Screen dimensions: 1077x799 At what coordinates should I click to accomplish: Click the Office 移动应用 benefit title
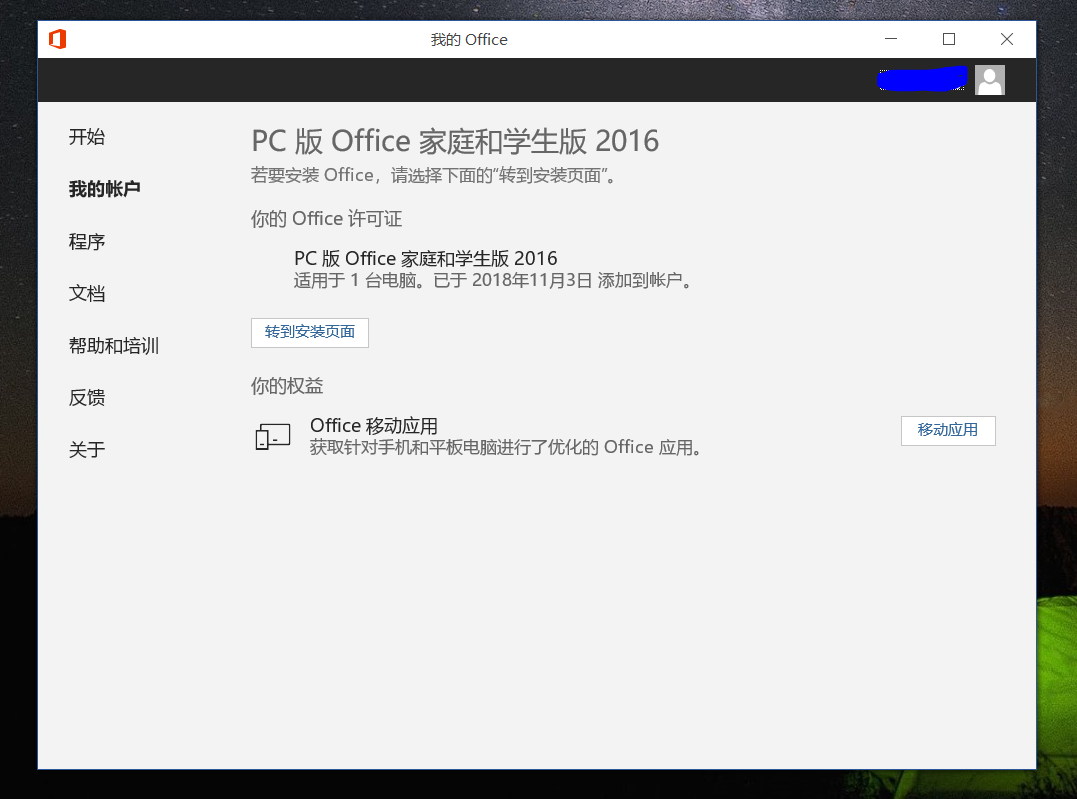pos(374,426)
